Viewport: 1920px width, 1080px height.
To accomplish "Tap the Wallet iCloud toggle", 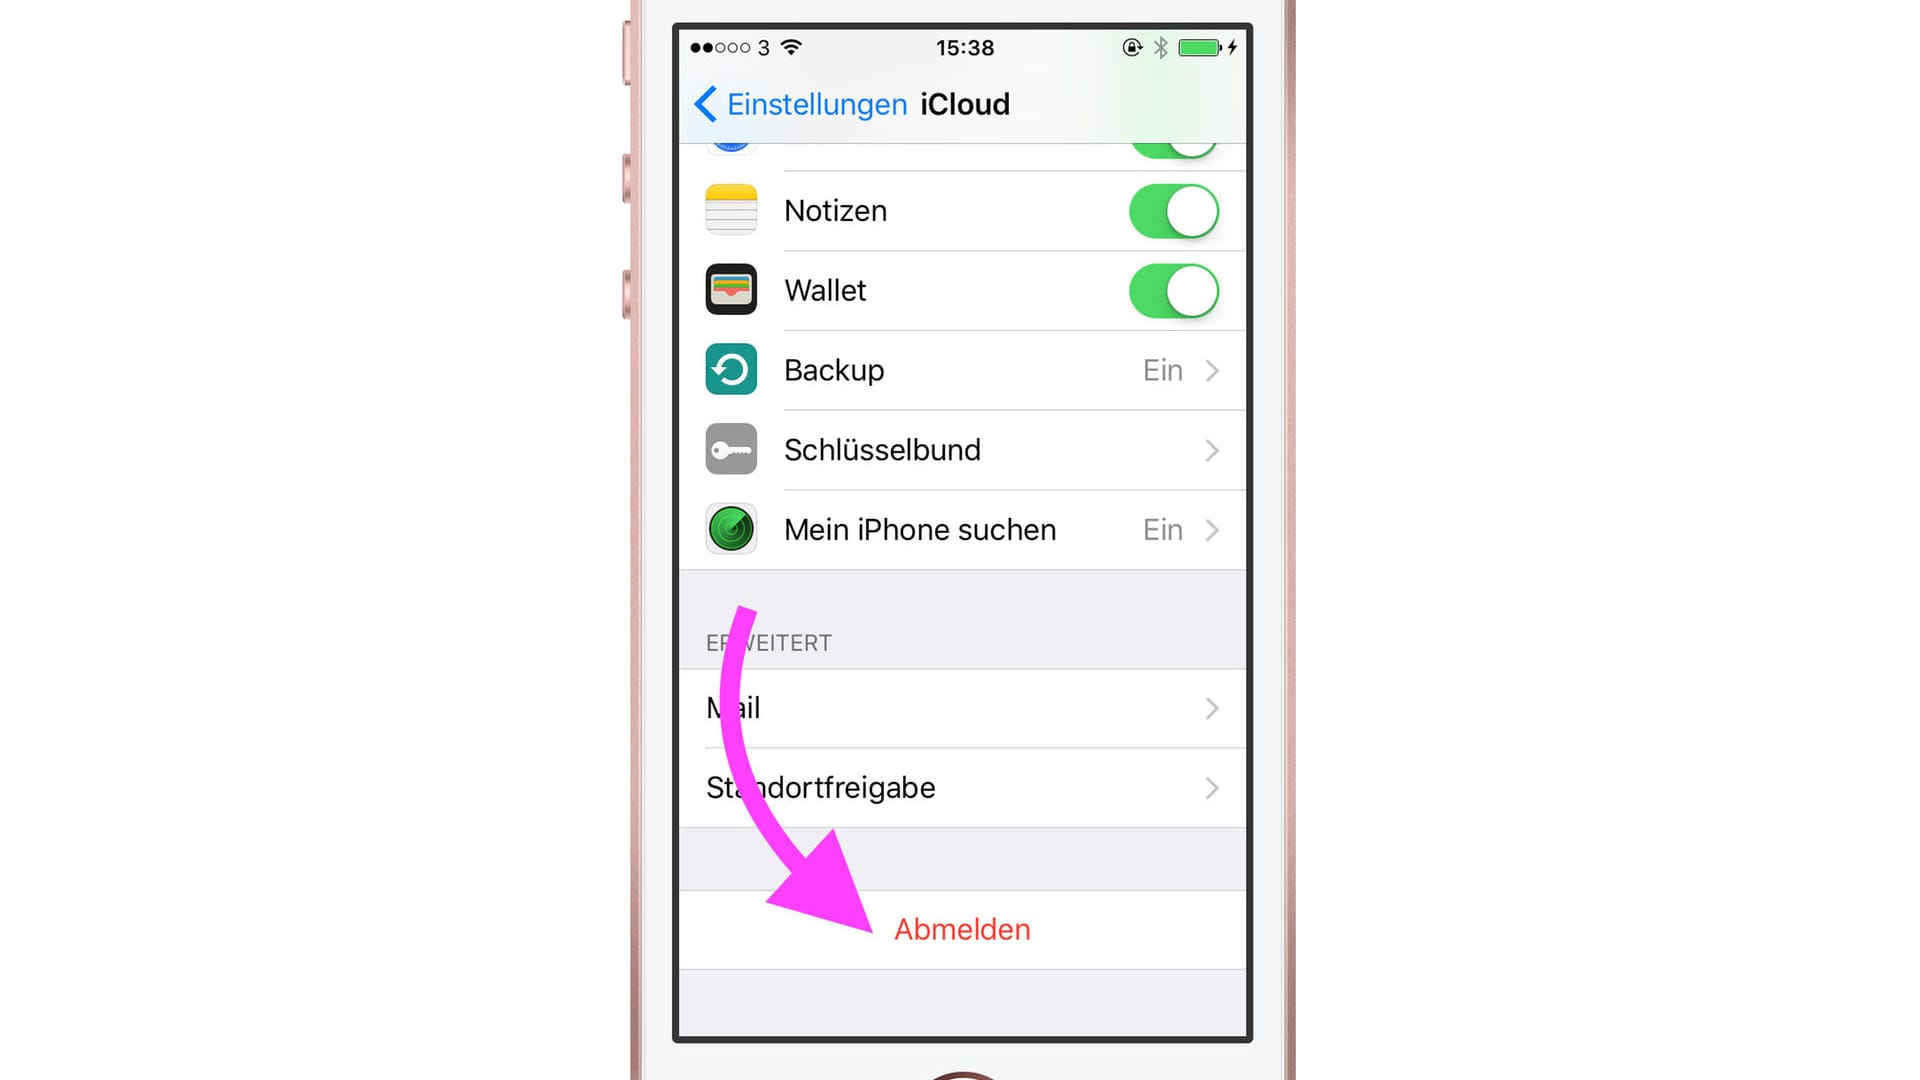I will pos(1172,289).
